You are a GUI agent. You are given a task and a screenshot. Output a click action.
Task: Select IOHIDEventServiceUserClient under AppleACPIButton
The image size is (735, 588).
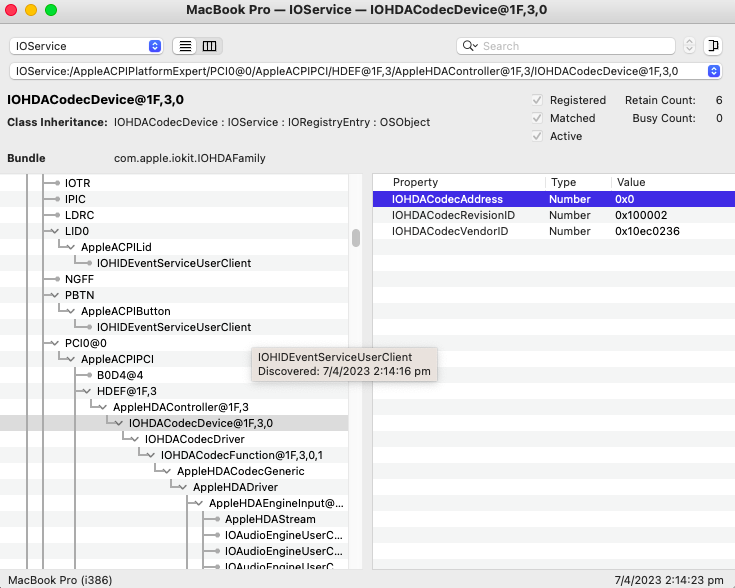point(174,327)
